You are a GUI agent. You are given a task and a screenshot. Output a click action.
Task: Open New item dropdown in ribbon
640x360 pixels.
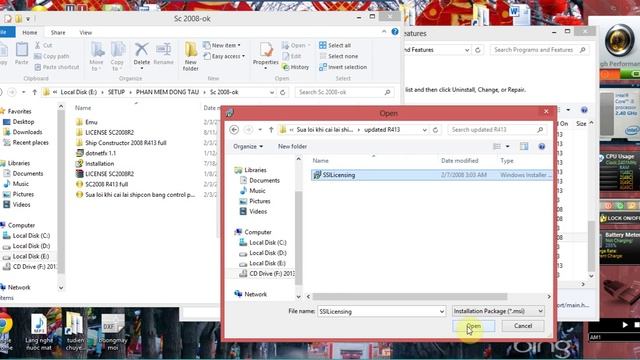click(222, 45)
